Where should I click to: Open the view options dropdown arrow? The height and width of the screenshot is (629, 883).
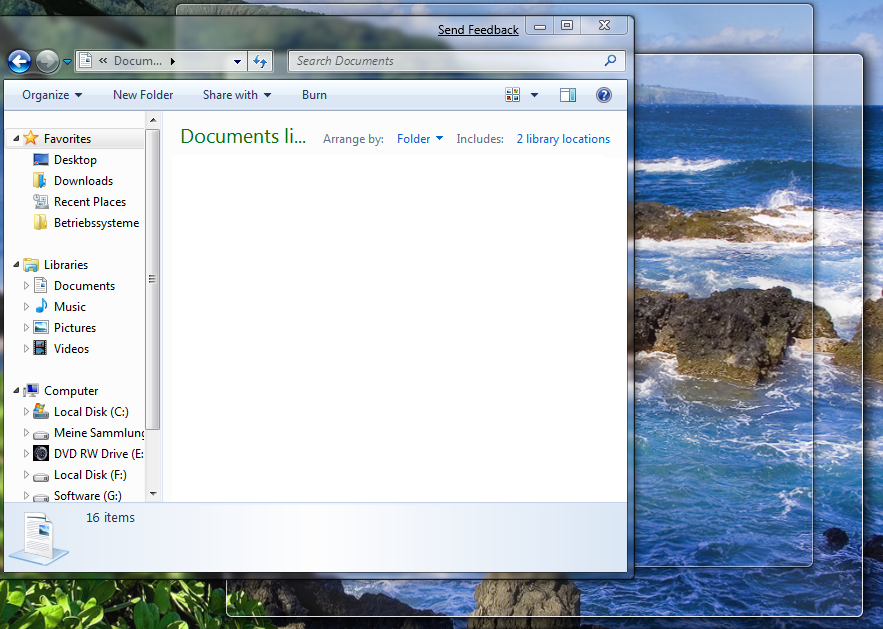tap(534, 95)
